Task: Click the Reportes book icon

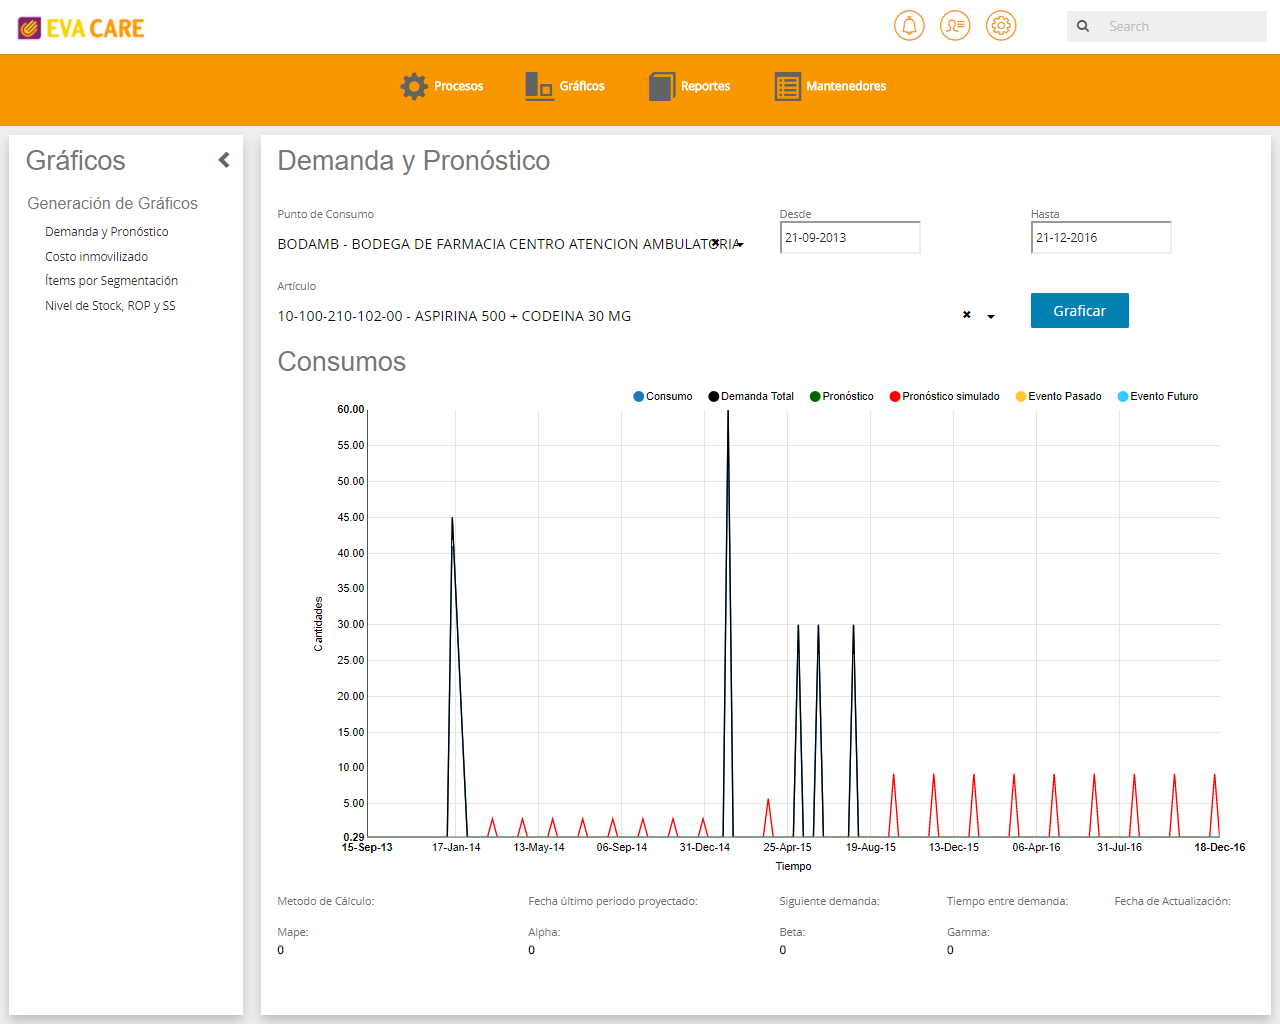Action: 662,86
